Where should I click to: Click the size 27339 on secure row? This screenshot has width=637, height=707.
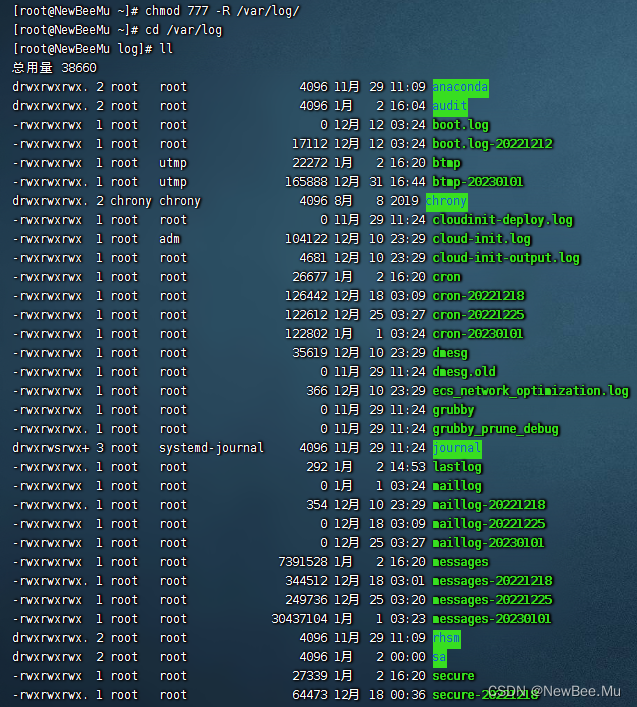[x=310, y=676]
